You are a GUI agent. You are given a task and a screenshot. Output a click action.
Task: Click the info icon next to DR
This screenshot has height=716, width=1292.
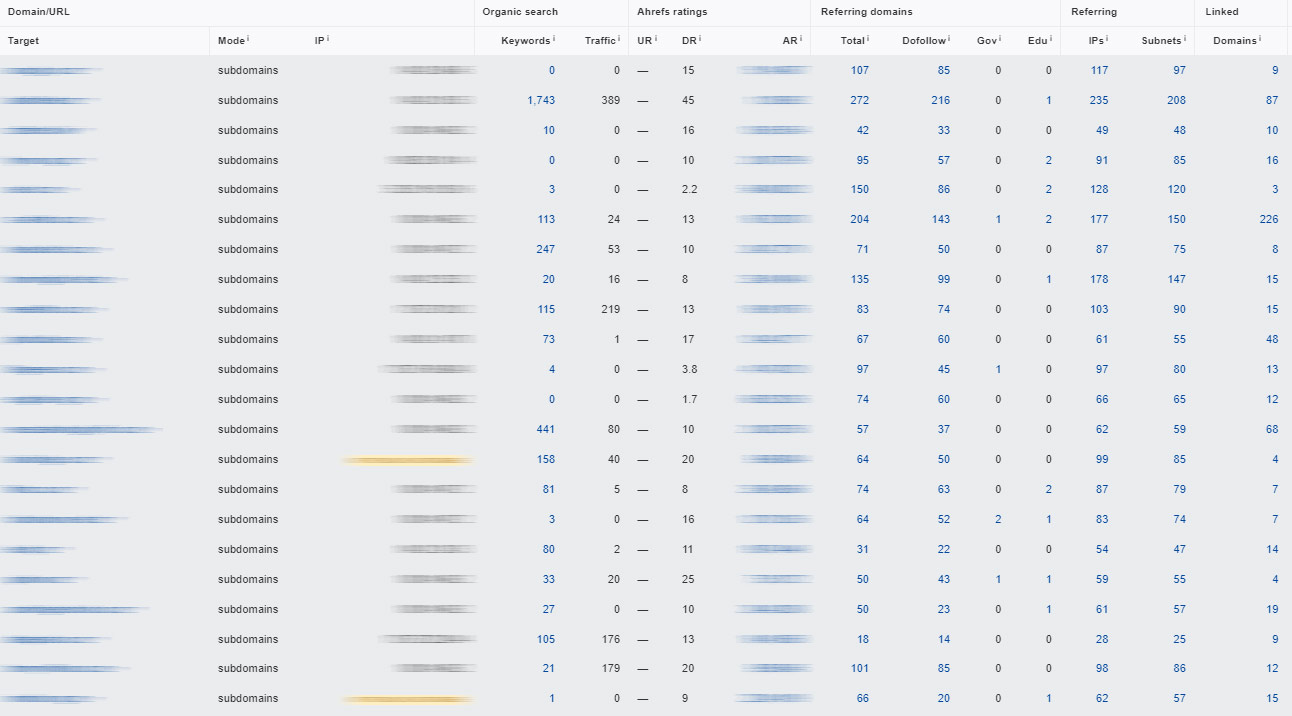coord(700,39)
